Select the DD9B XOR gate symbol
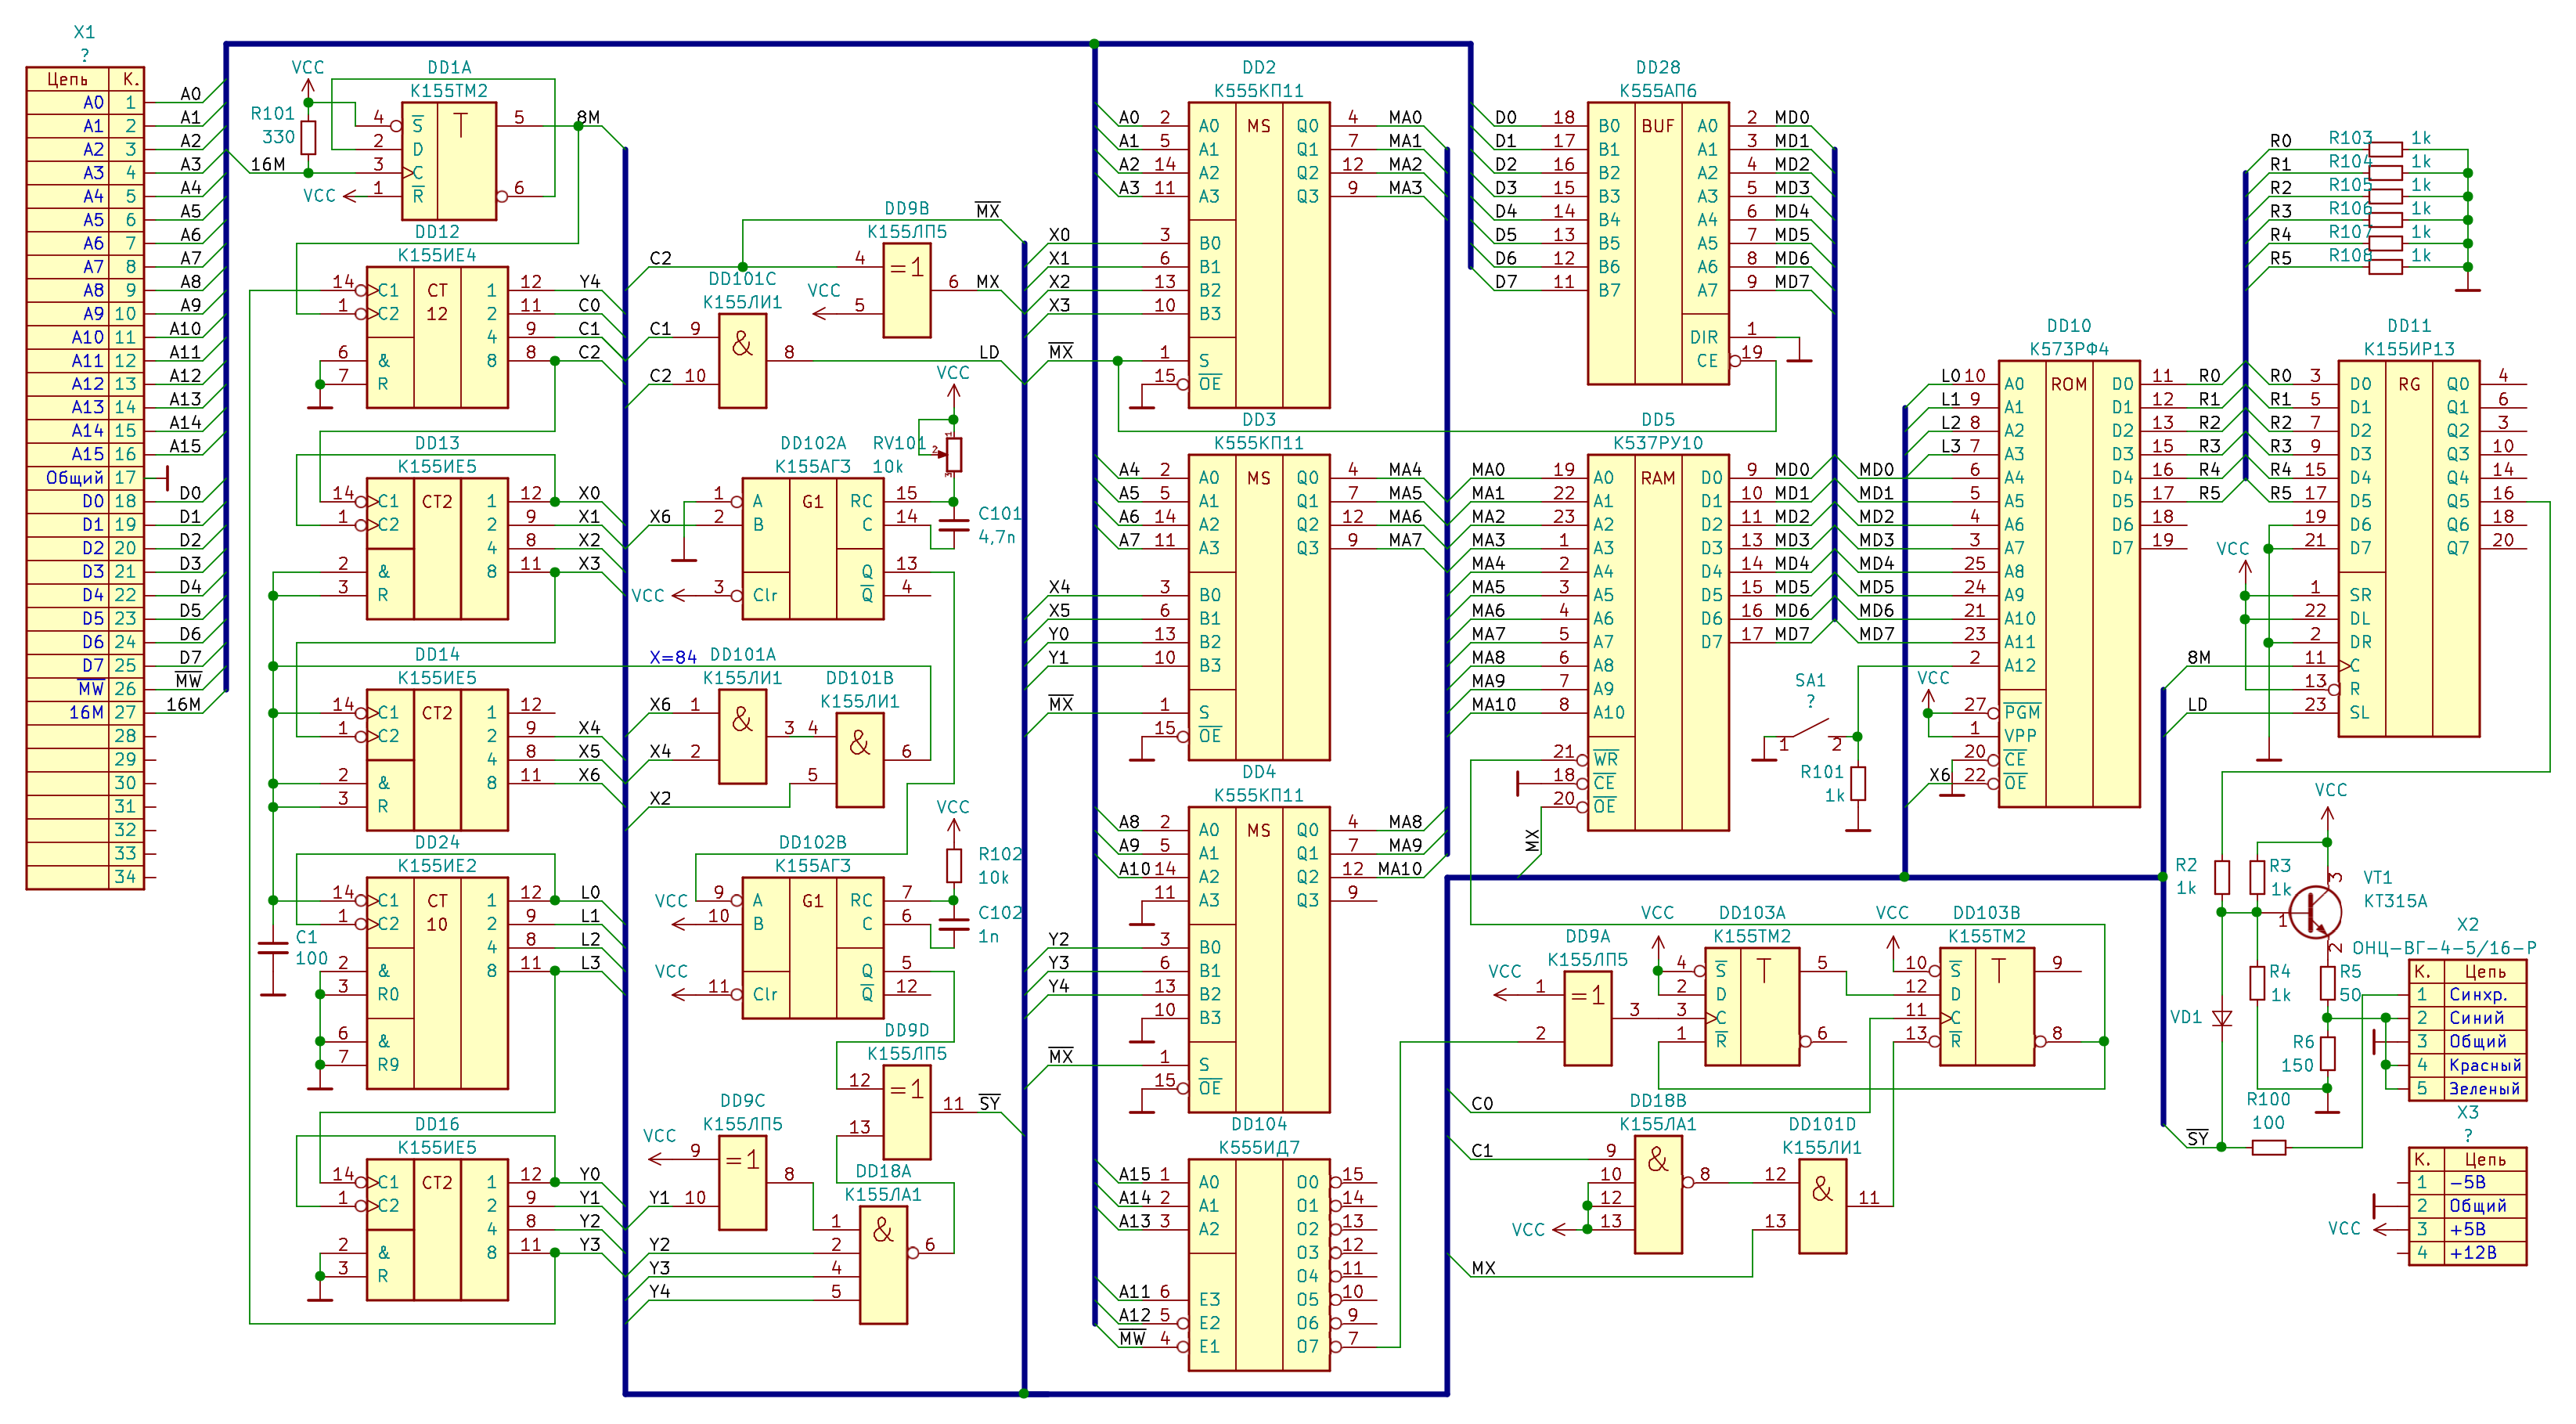This screenshot has width=2576, height=1424. click(907, 291)
